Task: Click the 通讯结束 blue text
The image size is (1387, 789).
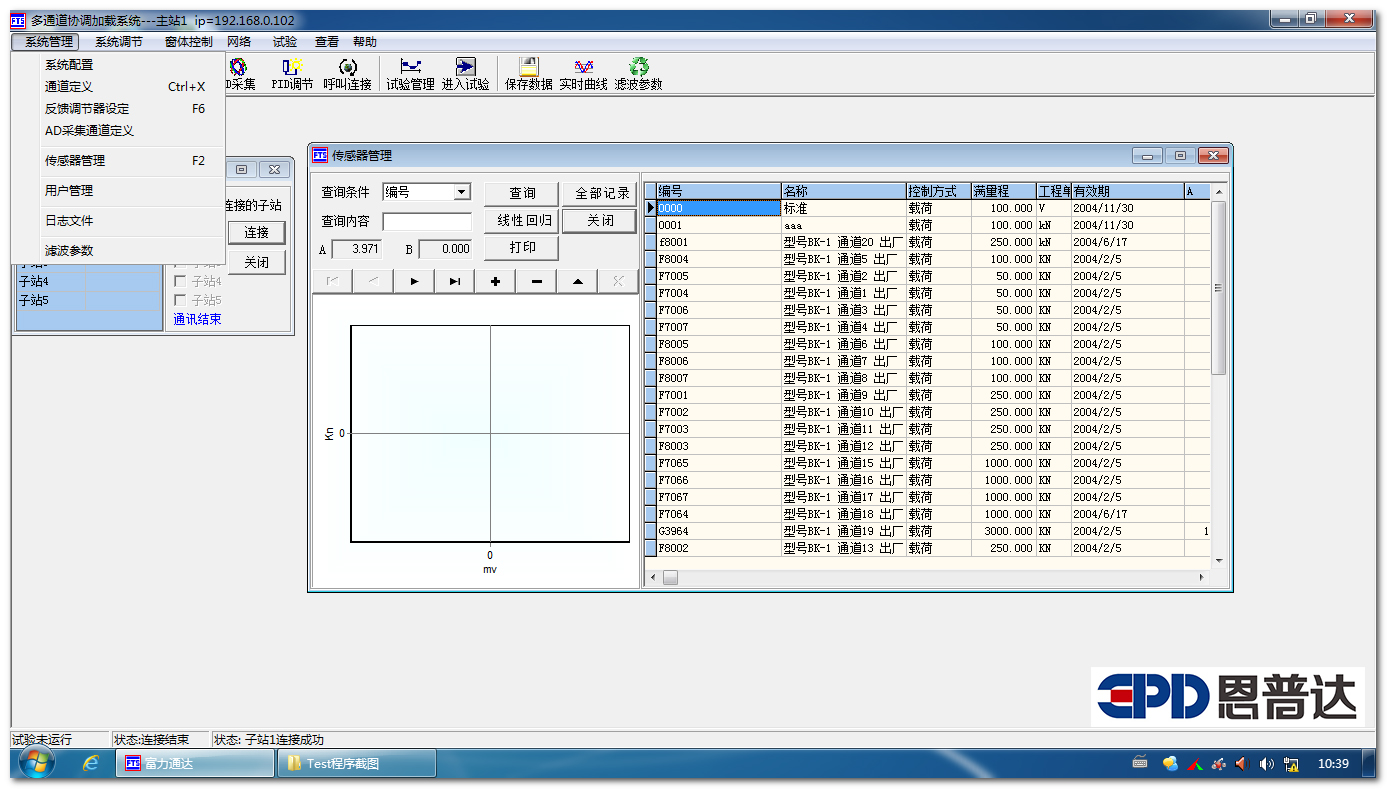Action: 197,319
